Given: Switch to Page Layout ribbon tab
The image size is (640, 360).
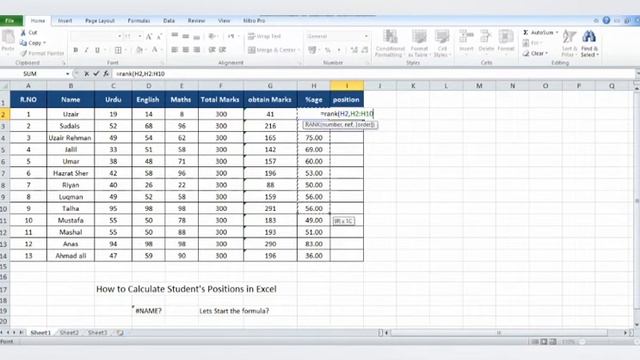Looking at the screenshot, I should click(100, 20).
